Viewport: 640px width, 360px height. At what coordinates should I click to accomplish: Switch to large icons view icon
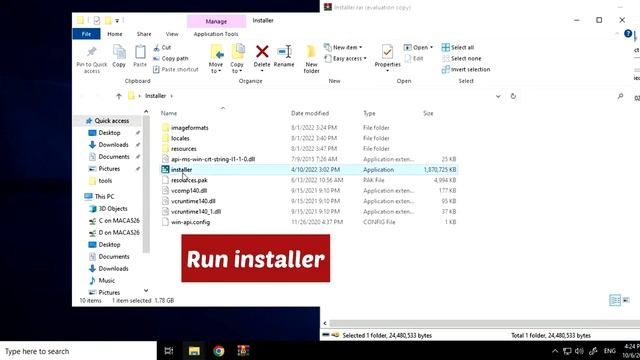click(626, 300)
